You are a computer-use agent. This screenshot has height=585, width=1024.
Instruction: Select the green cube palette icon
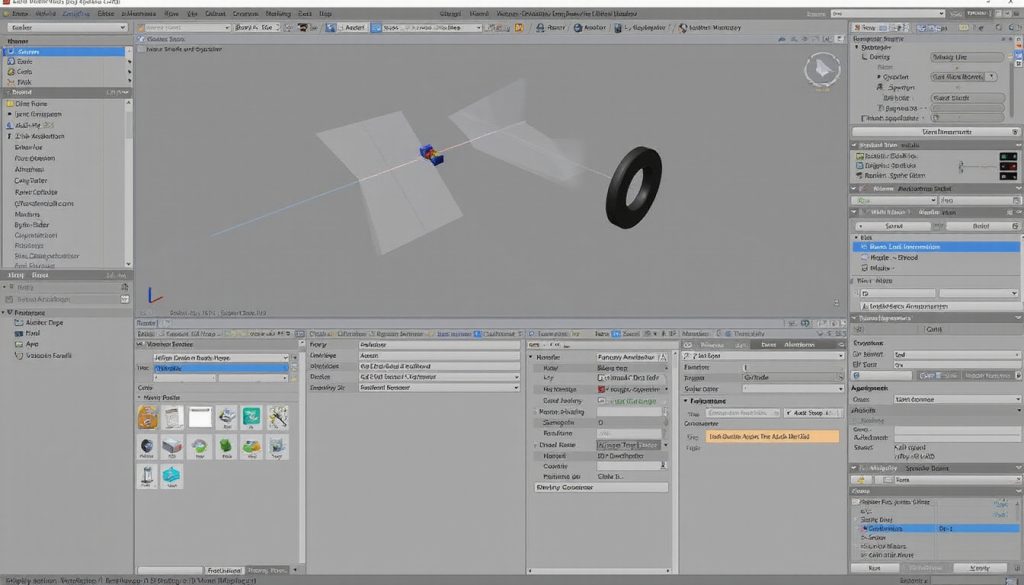[x=225, y=447]
